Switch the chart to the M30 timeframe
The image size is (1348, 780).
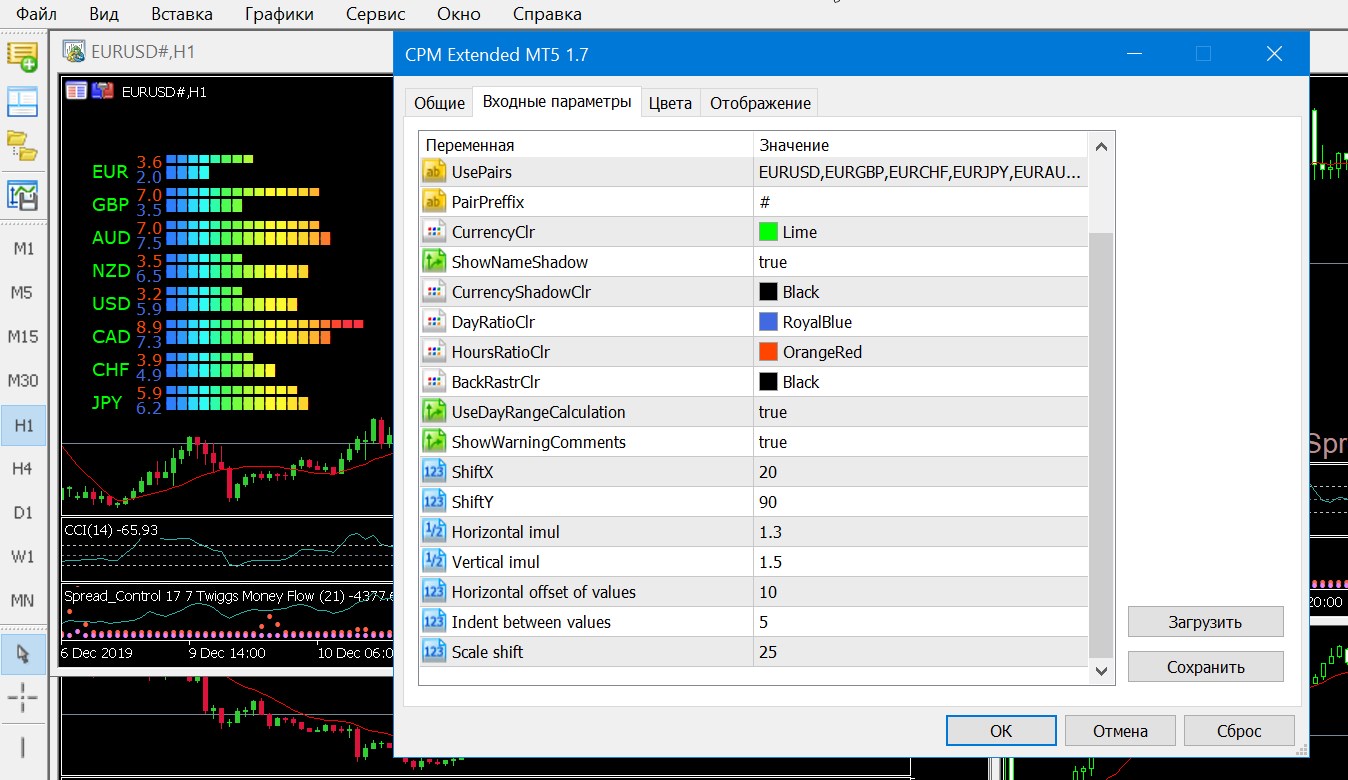tap(23, 381)
